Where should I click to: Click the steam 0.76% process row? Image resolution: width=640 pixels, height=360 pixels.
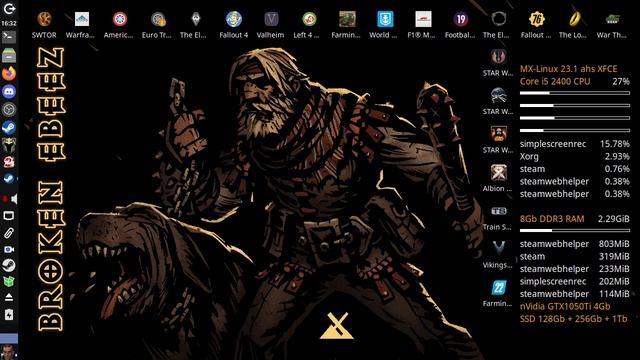click(x=575, y=169)
